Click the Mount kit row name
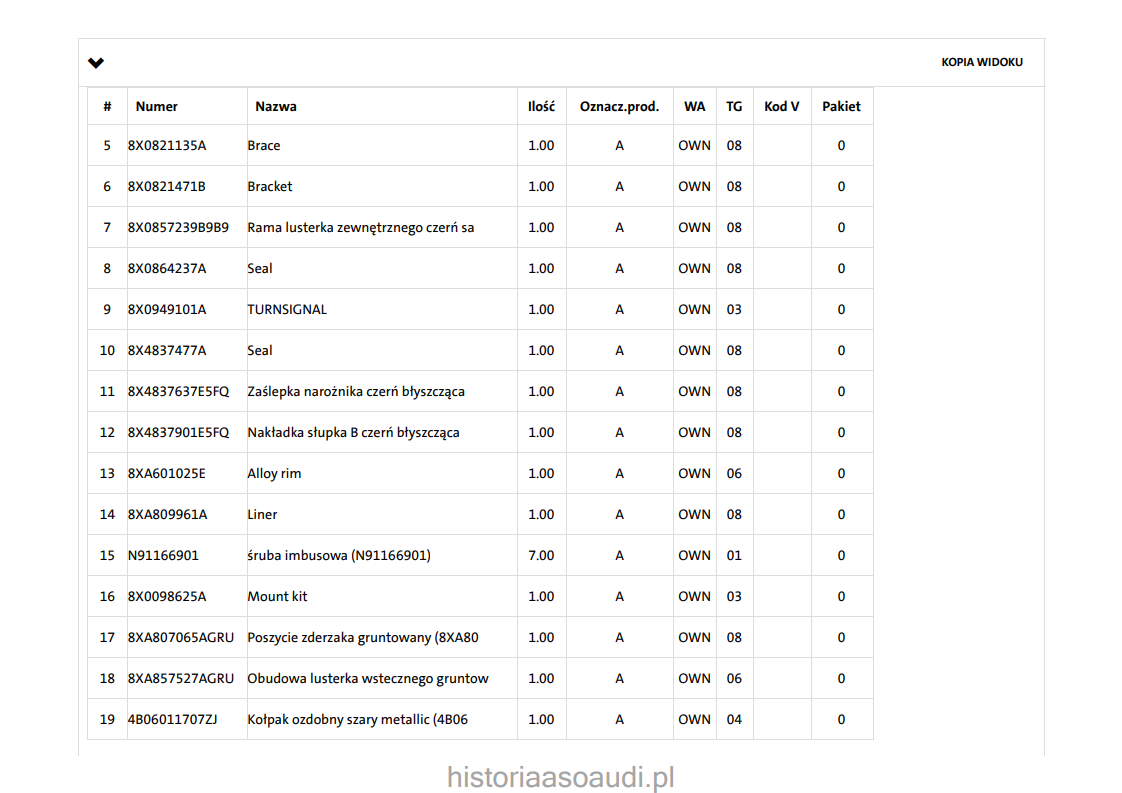Screen dimensions: 1122x793 point(277,597)
